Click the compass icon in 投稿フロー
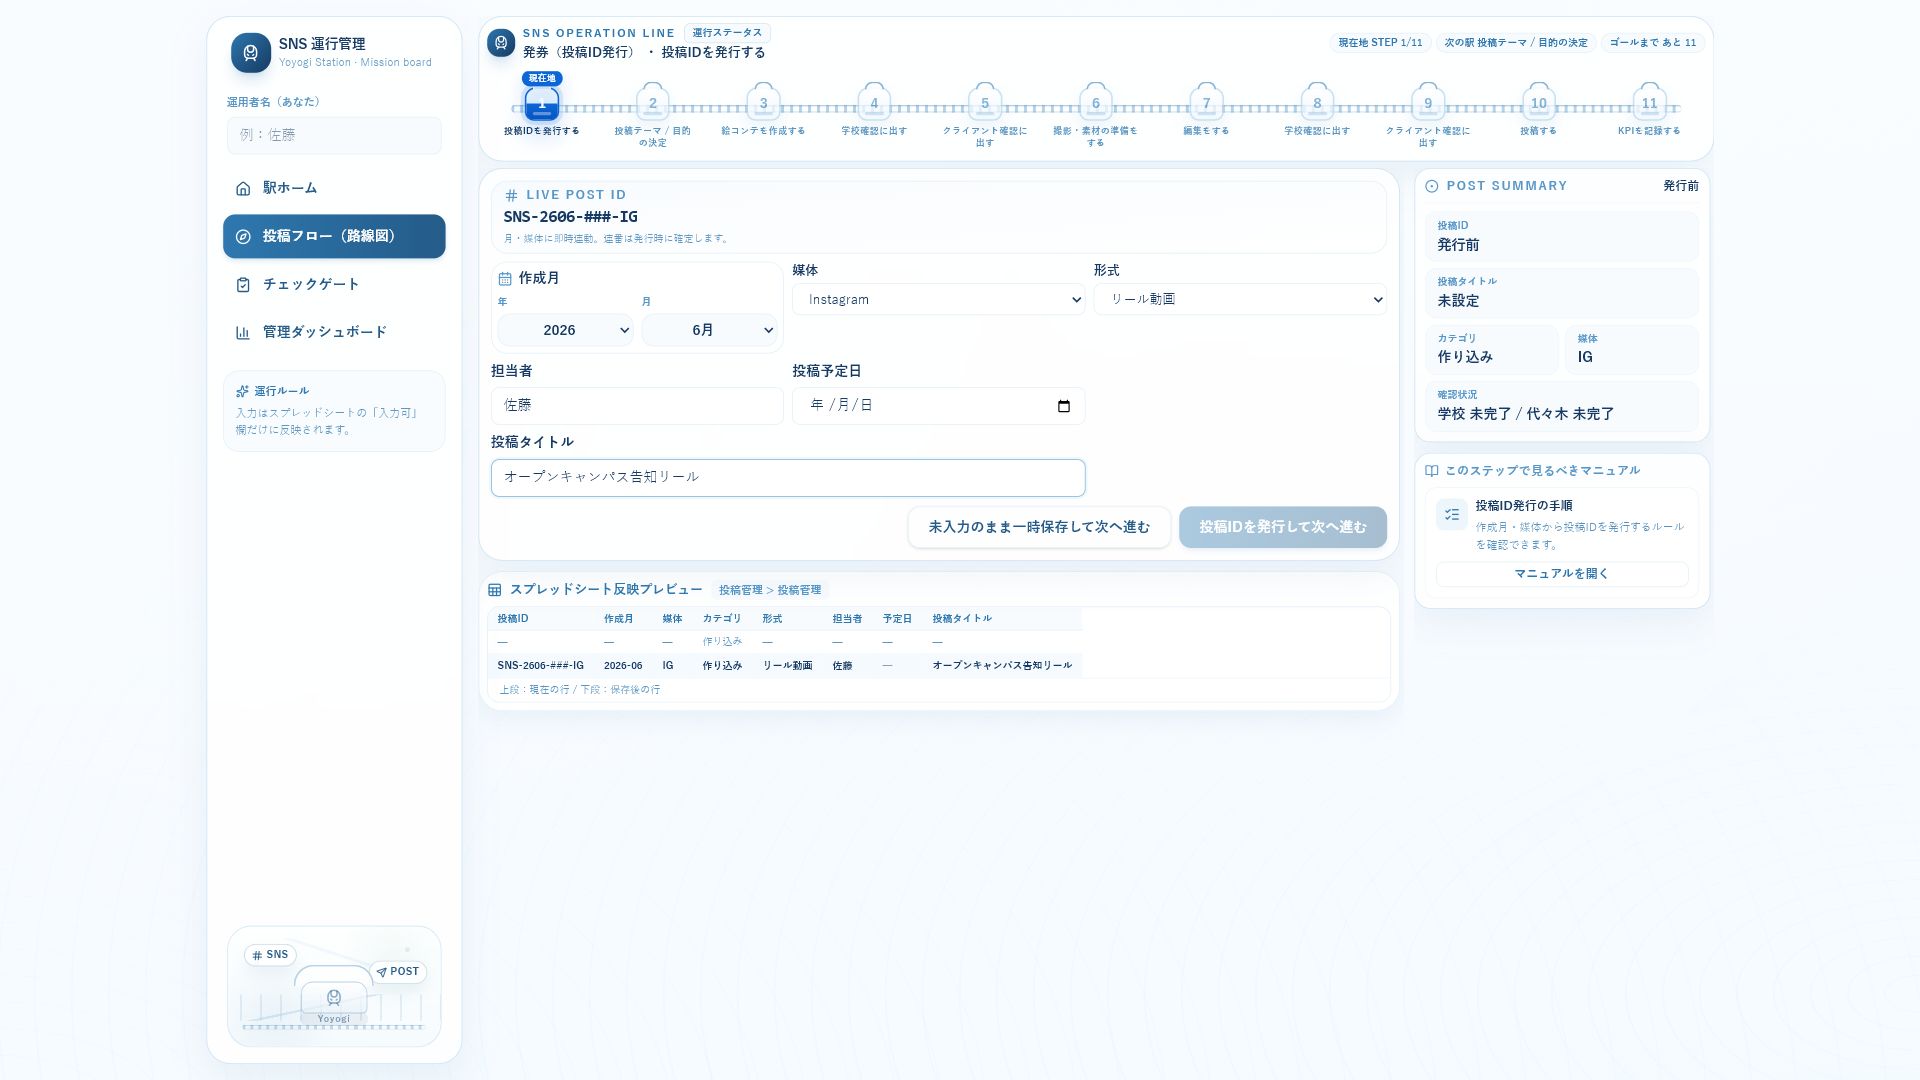1920x1080 pixels. pyautogui.click(x=243, y=236)
